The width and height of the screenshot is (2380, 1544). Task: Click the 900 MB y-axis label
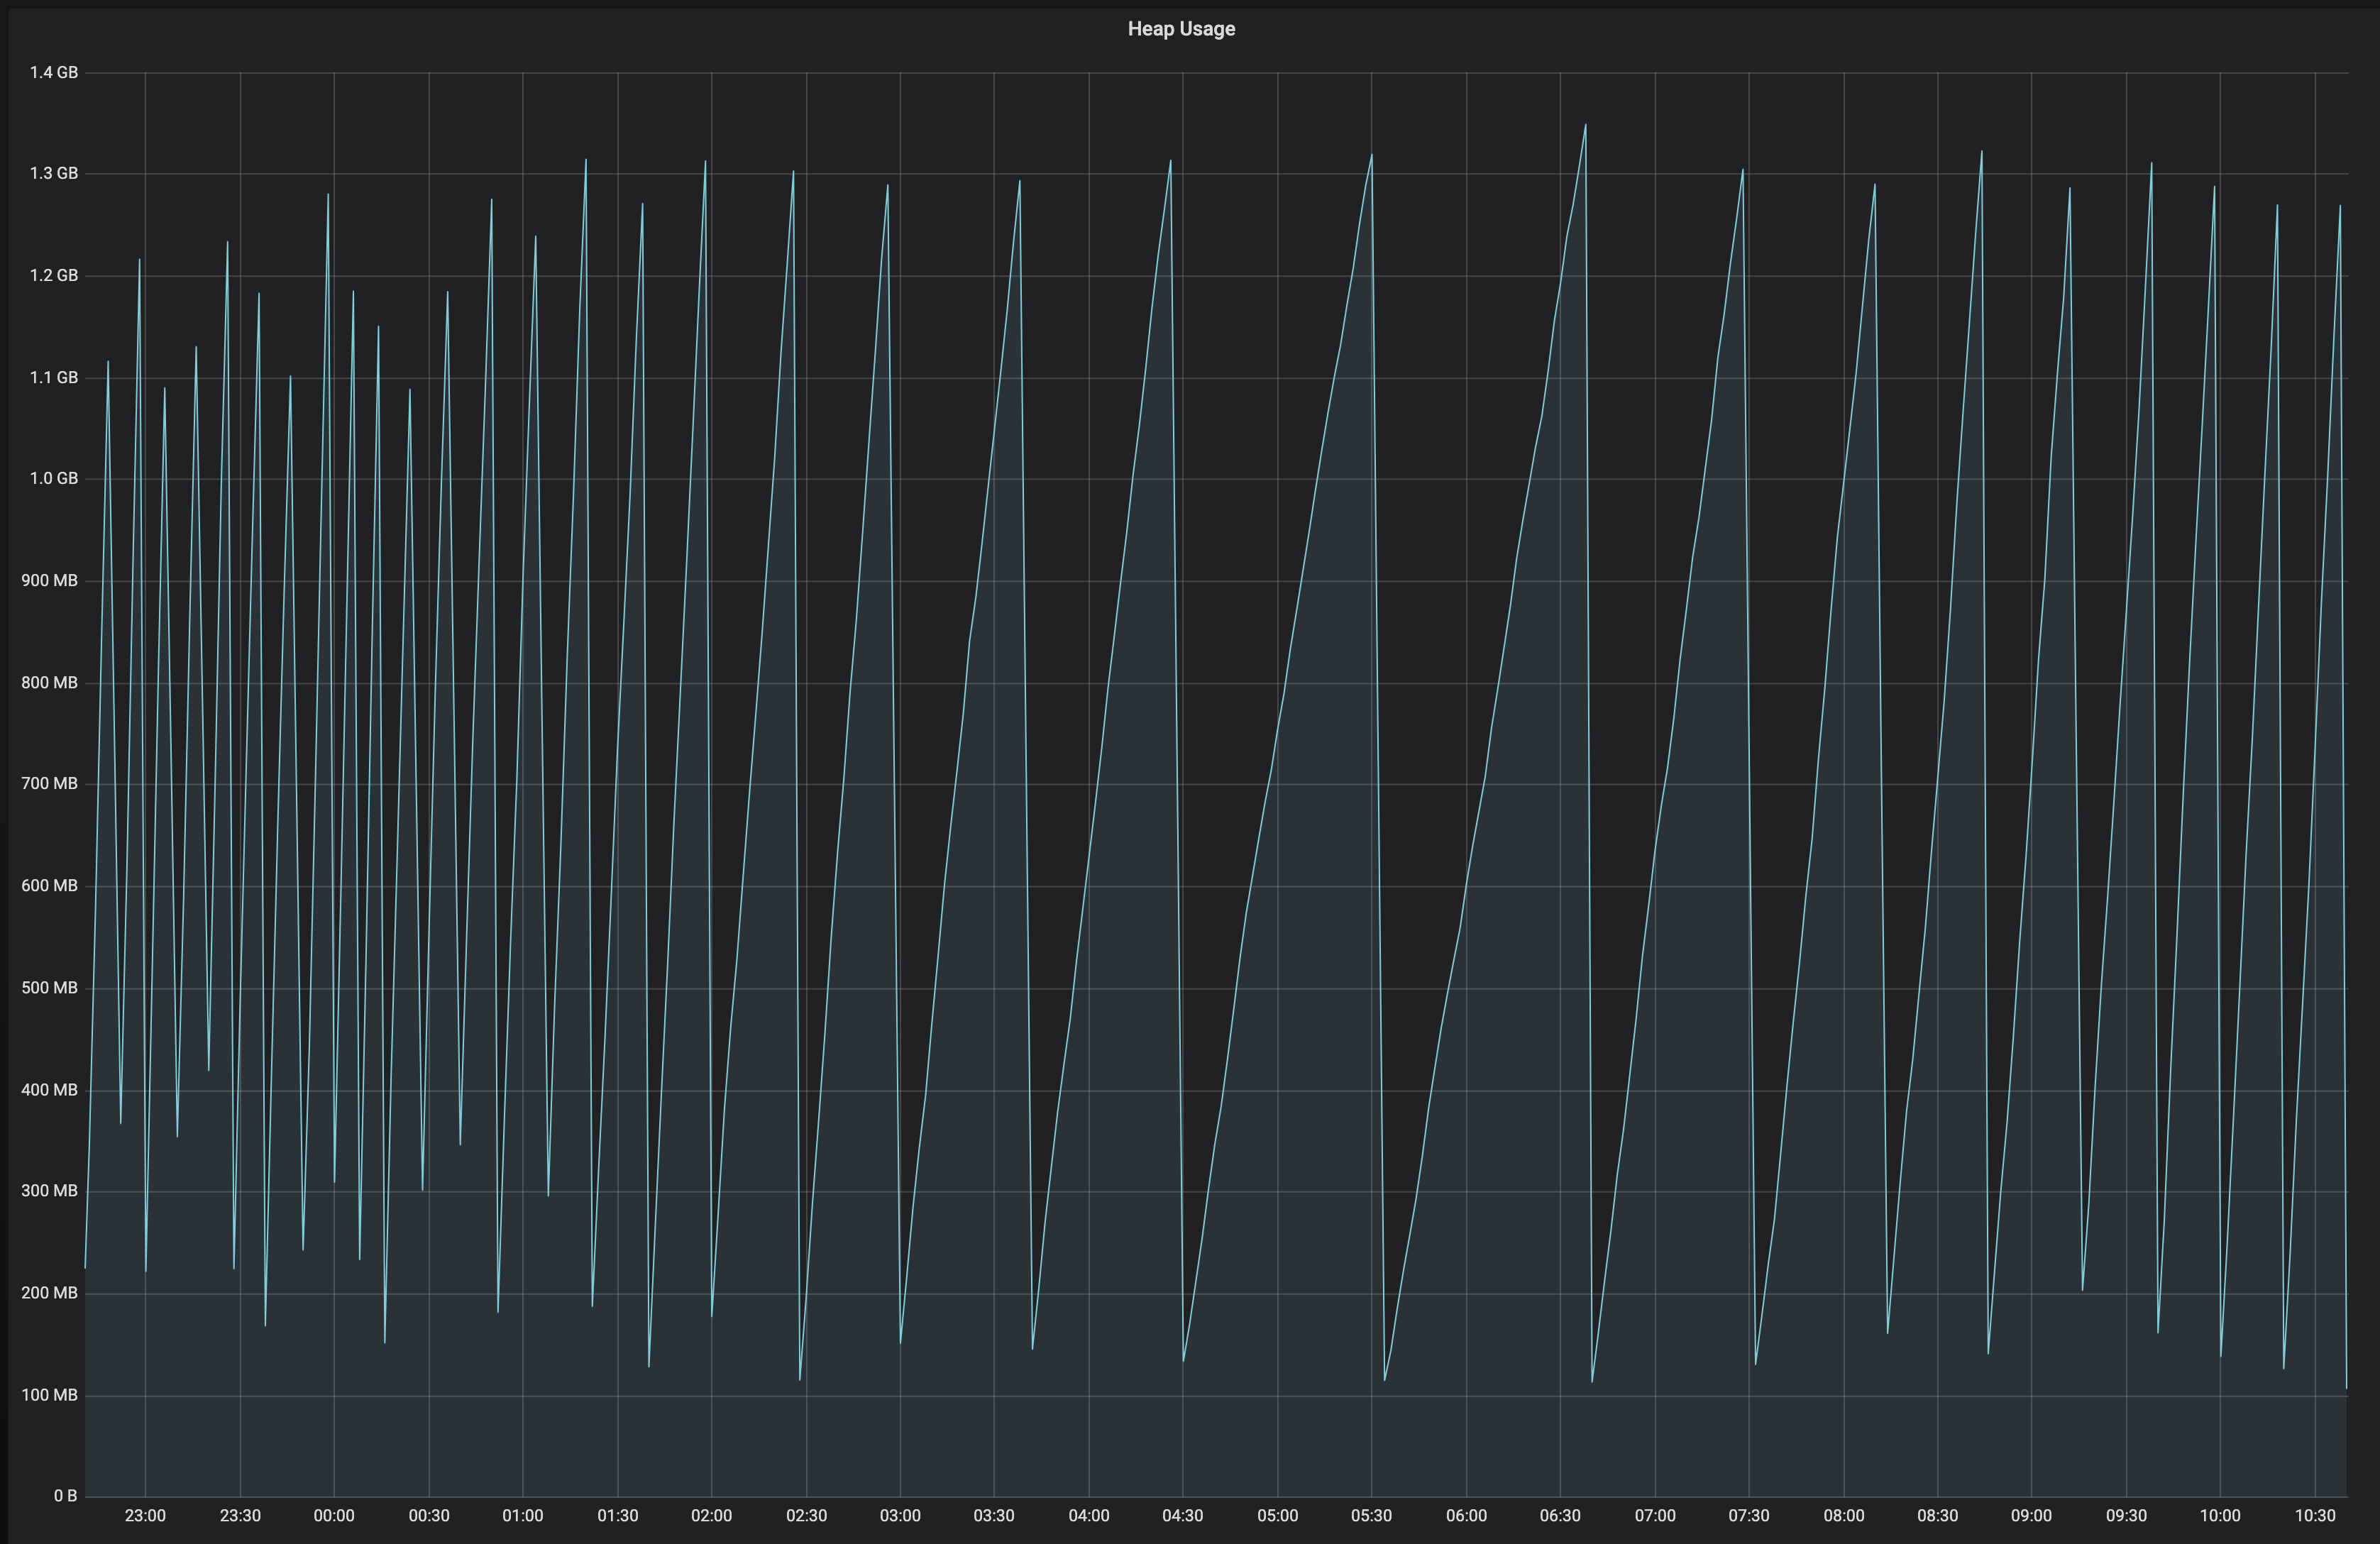49,580
